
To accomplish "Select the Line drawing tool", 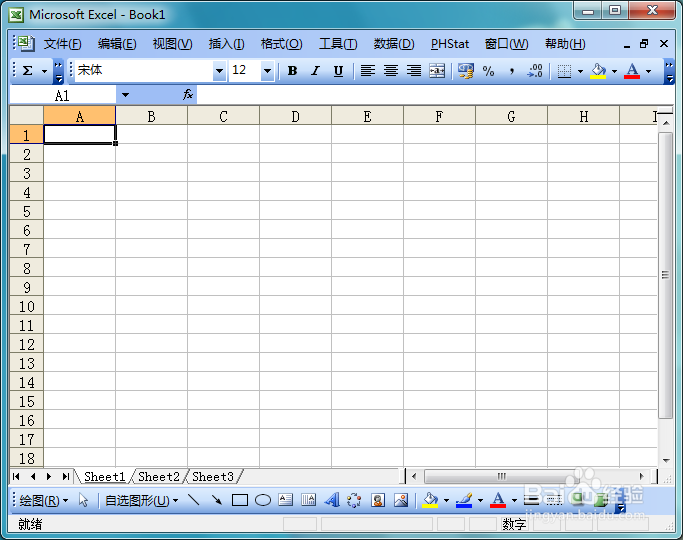I will (x=193, y=500).
